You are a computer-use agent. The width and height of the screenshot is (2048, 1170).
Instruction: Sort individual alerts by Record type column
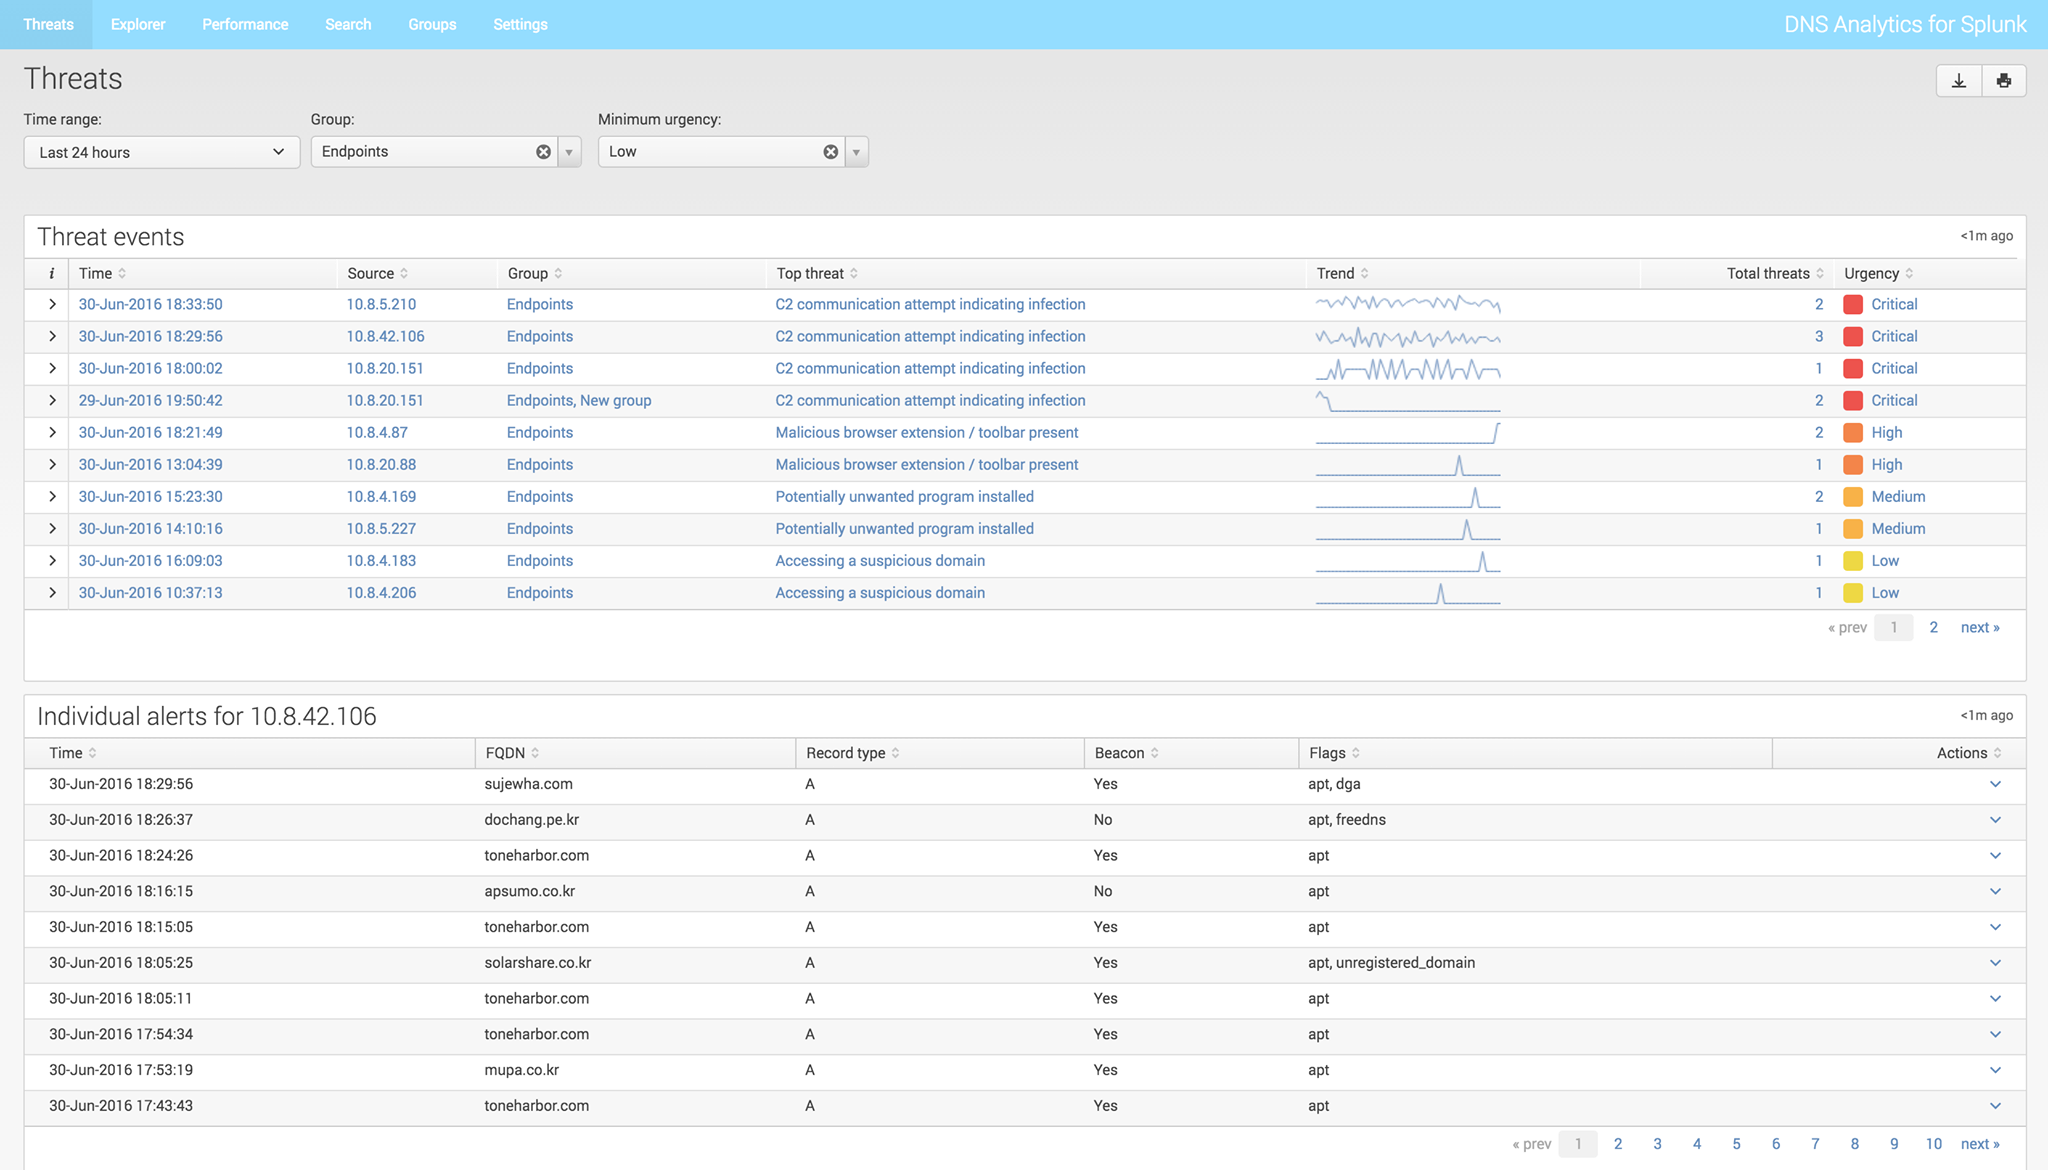(852, 753)
